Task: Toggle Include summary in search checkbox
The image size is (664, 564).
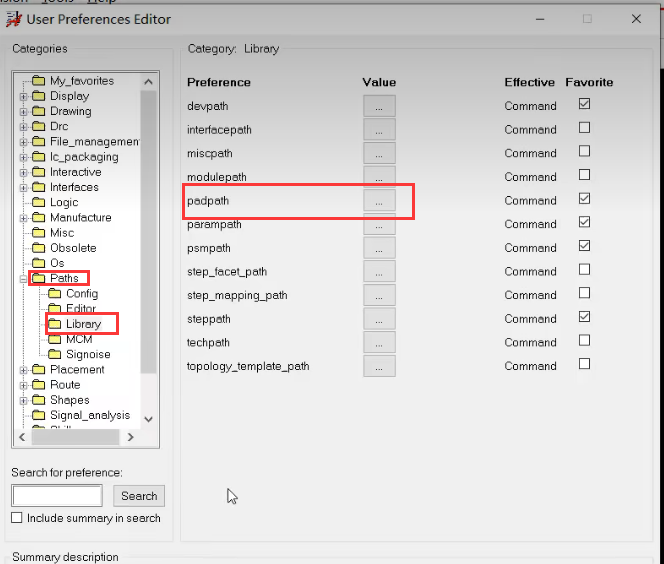Action: click(x=17, y=518)
